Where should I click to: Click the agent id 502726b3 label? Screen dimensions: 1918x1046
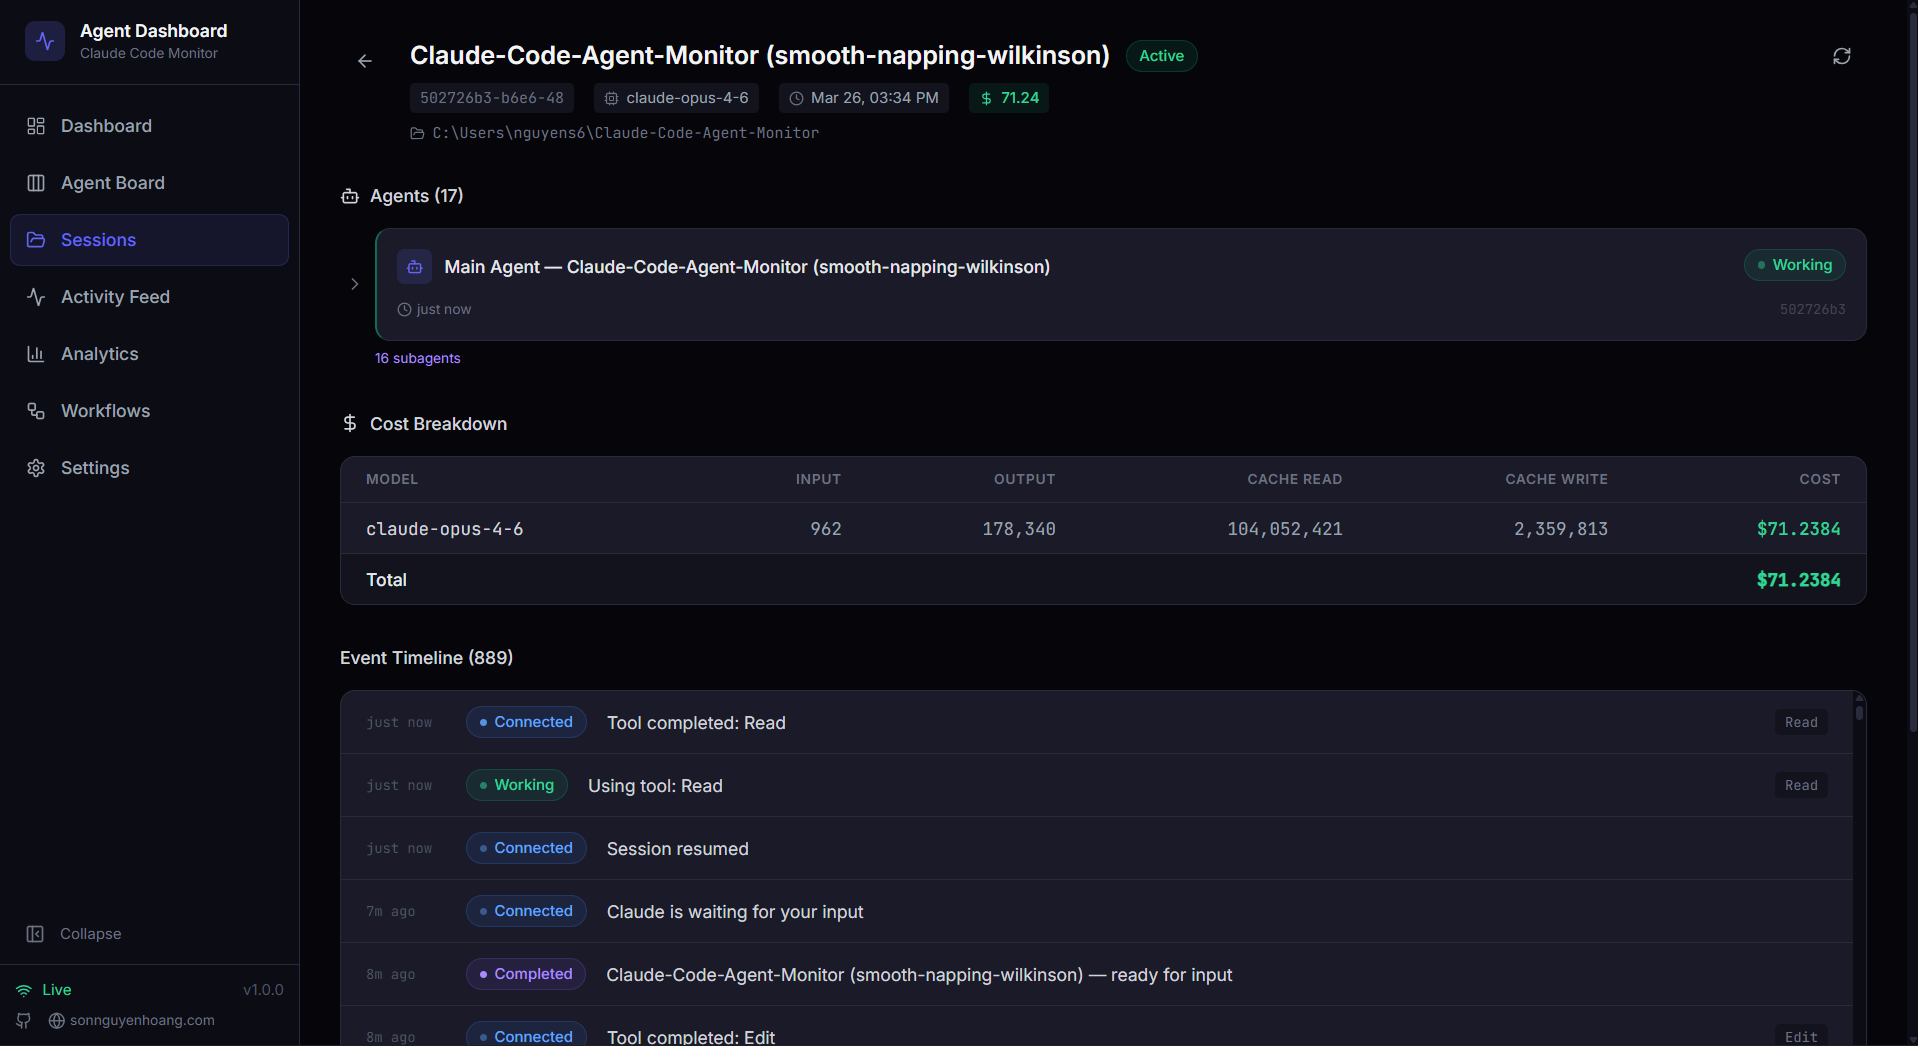click(x=1812, y=309)
